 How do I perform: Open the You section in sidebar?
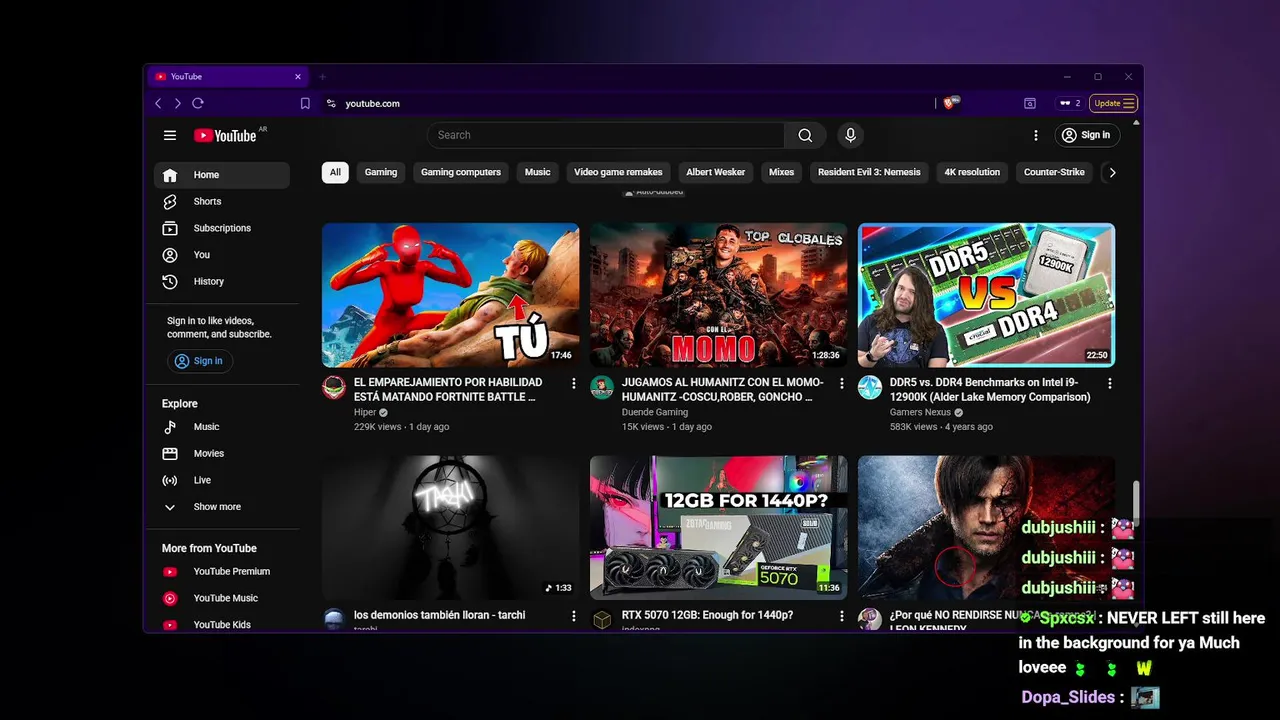point(222,255)
